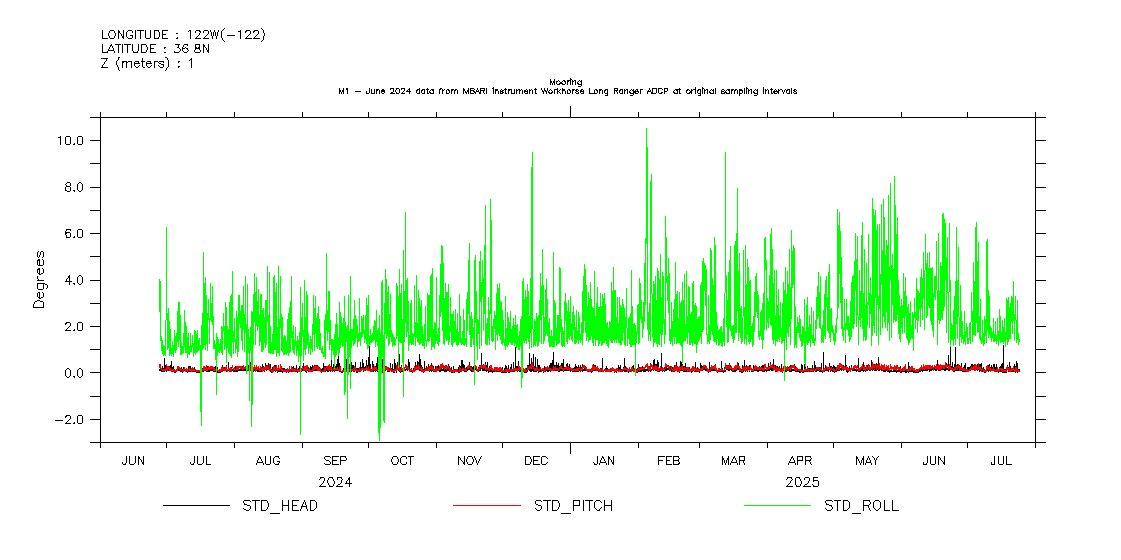Screen dimensions: 1121x560
Task: Select the 0.0 y-axis tick label
Action: click(76, 373)
